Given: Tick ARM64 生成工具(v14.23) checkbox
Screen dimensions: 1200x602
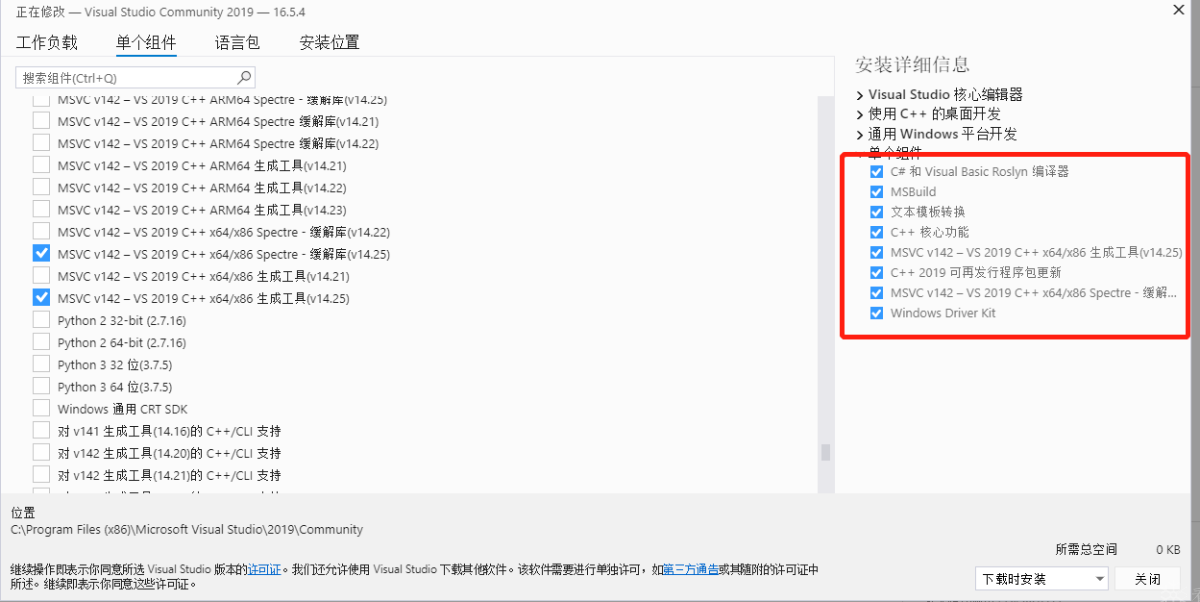Looking at the screenshot, I should pos(41,209).
